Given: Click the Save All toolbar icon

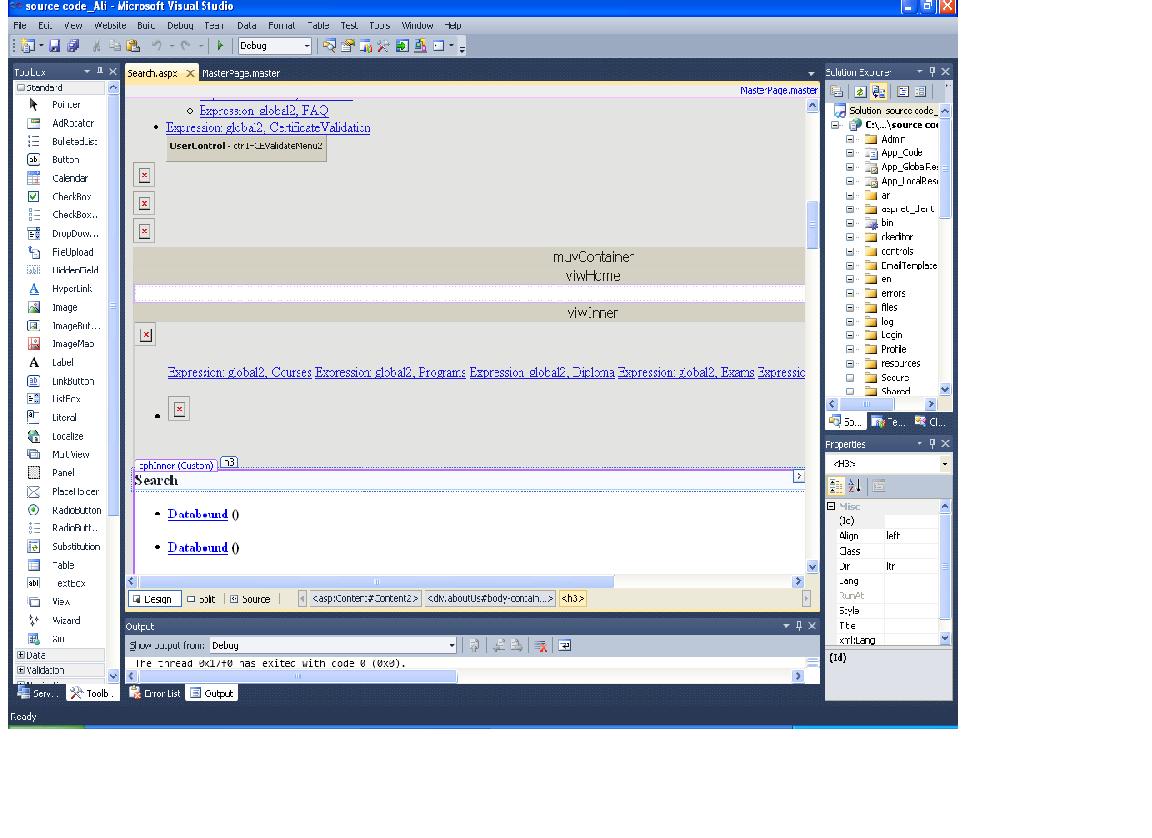Looking at the screenshot, I should (74, 45).
